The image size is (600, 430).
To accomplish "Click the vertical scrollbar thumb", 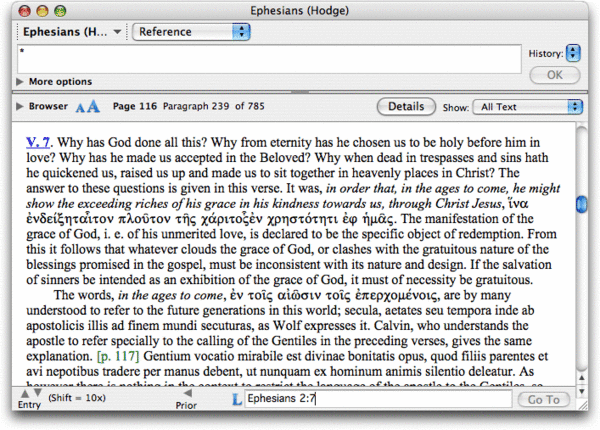I will [x=582, y=204].
